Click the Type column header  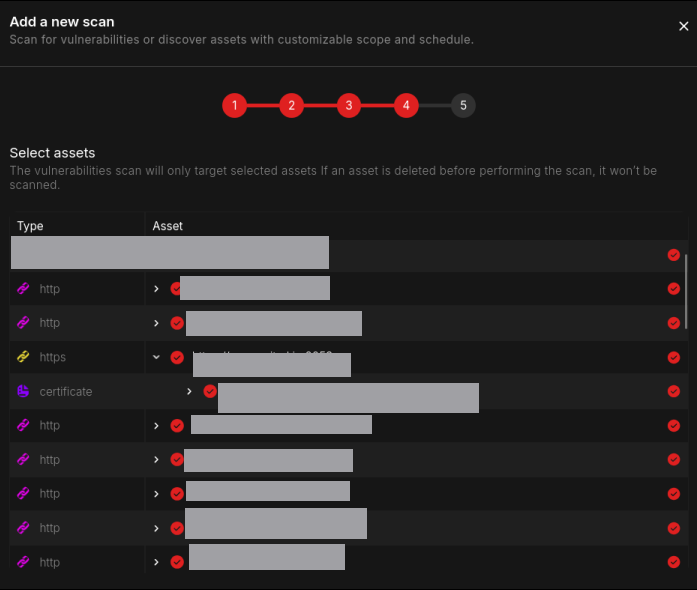pos(30,226)
